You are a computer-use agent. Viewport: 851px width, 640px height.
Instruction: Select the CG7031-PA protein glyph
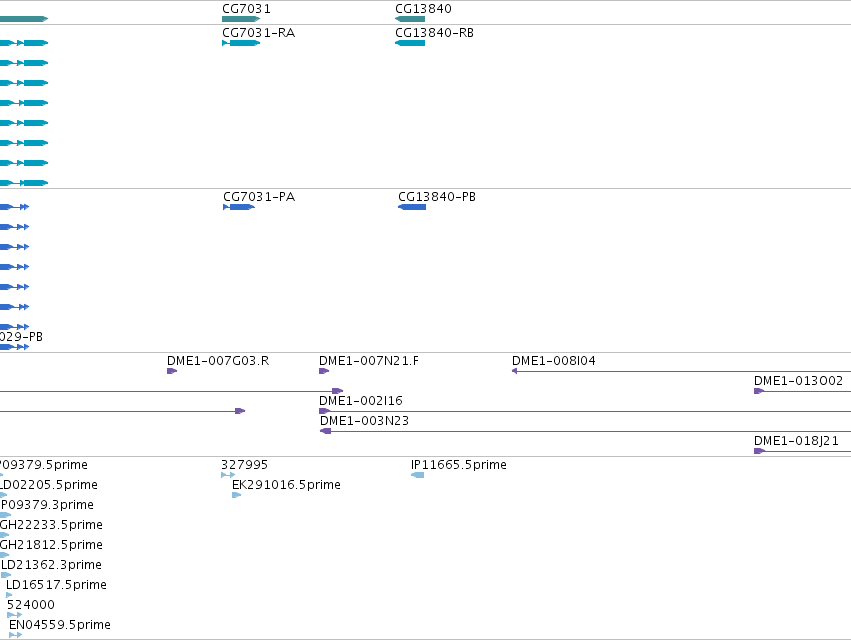click(239, 207)
